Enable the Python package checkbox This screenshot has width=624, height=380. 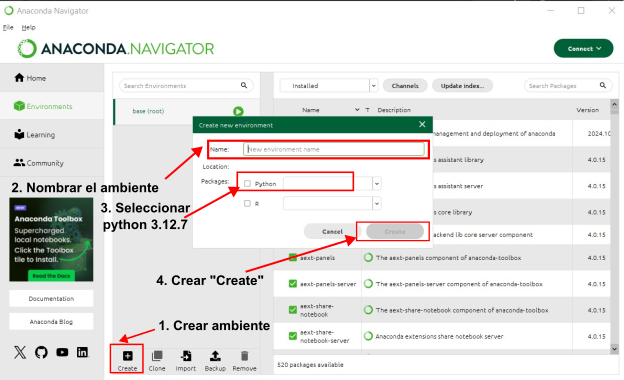247,183
